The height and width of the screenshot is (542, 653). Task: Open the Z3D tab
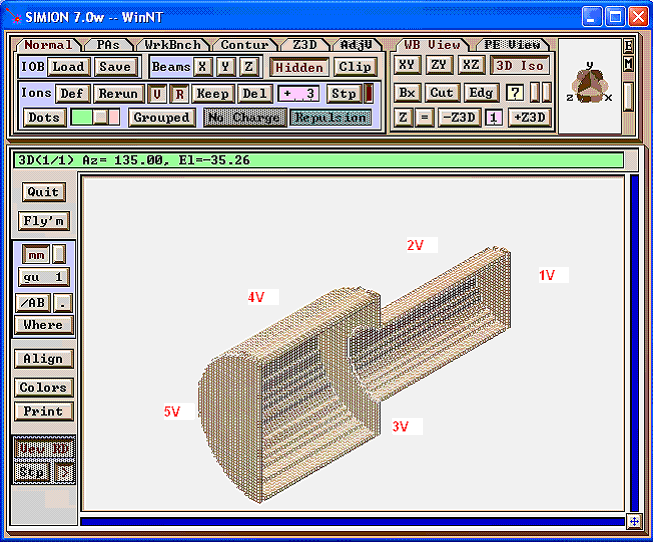click(x=305, y=45)
